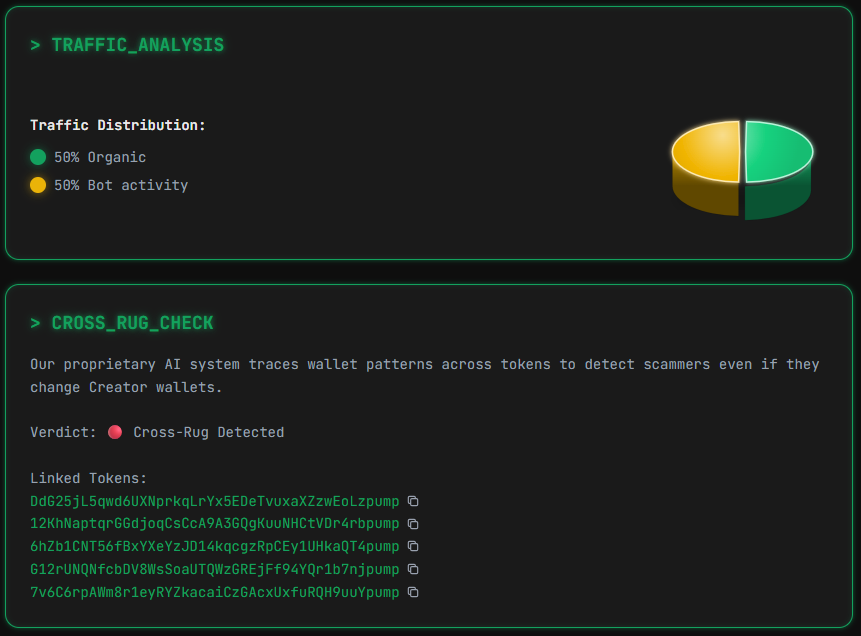Click the 'Traffic Distribution:' label

pos(118,126)
